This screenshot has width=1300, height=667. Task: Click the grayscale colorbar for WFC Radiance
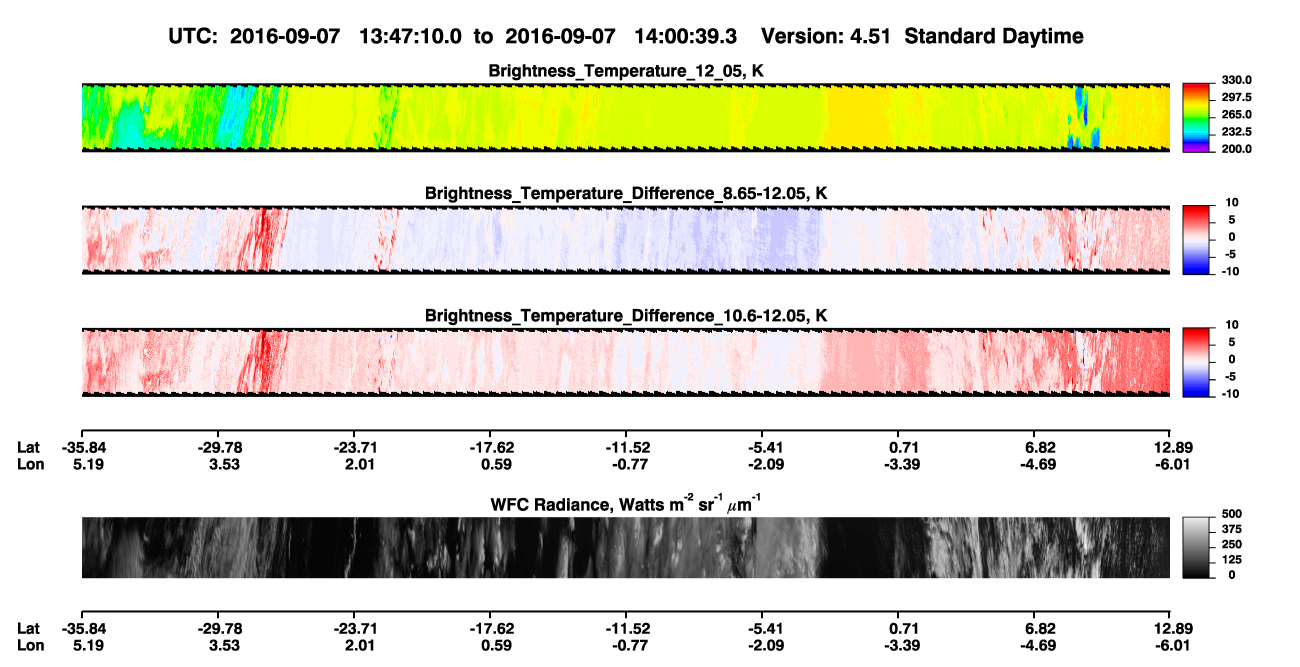[x=1198, y=547]
